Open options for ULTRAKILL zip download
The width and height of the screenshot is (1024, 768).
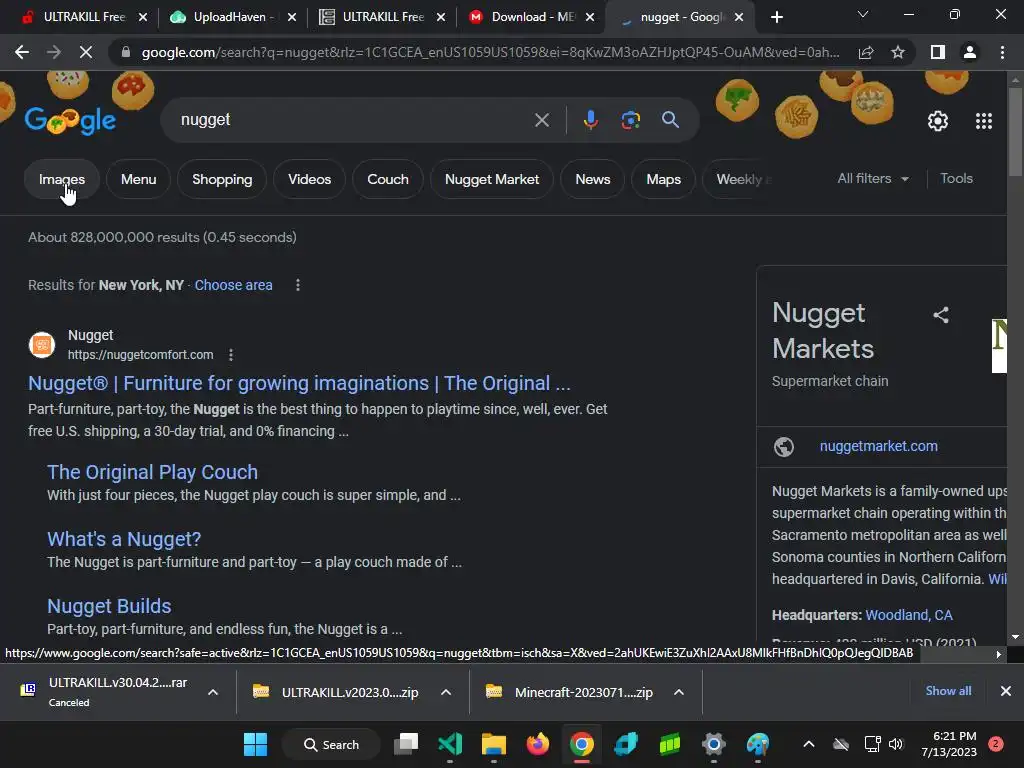446,692
